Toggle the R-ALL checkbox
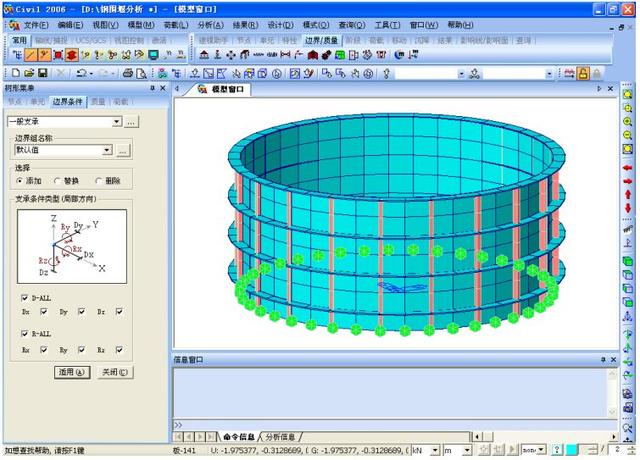 click(25, 335)
